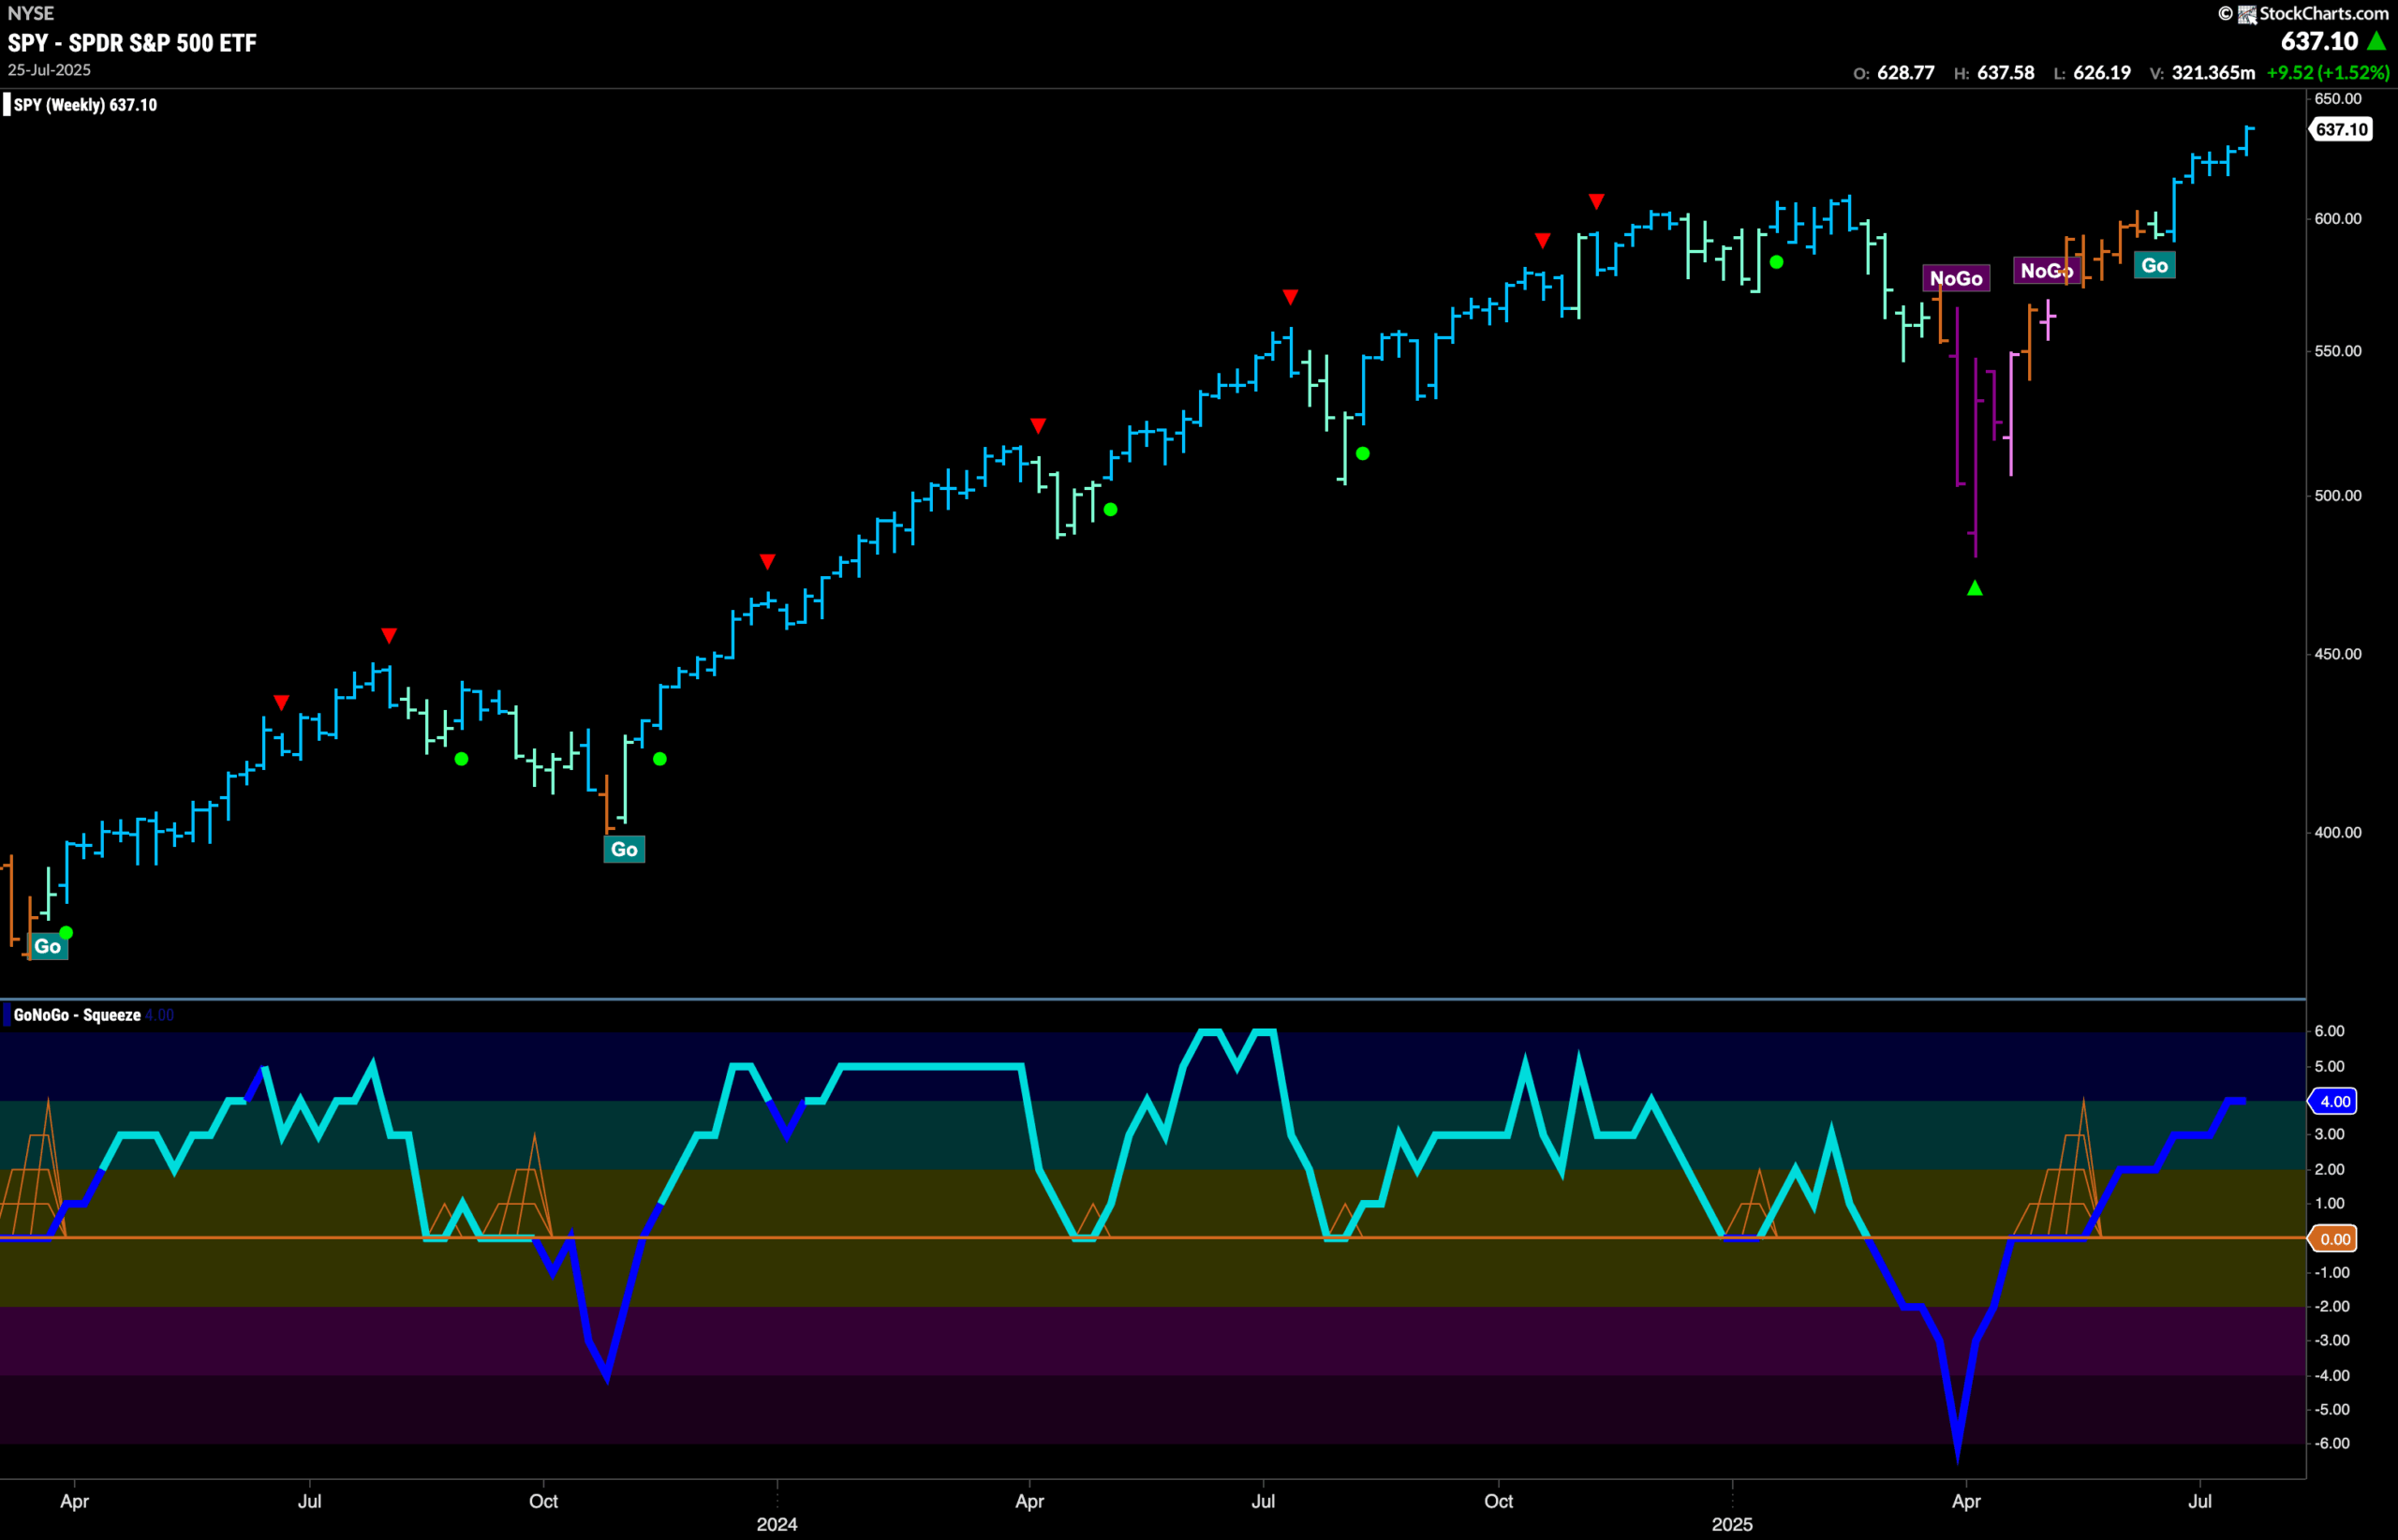Click the SPY - SPDR S&P 500 ETF title
This screenshot has height=1540, width=2398.
(131, 43)
